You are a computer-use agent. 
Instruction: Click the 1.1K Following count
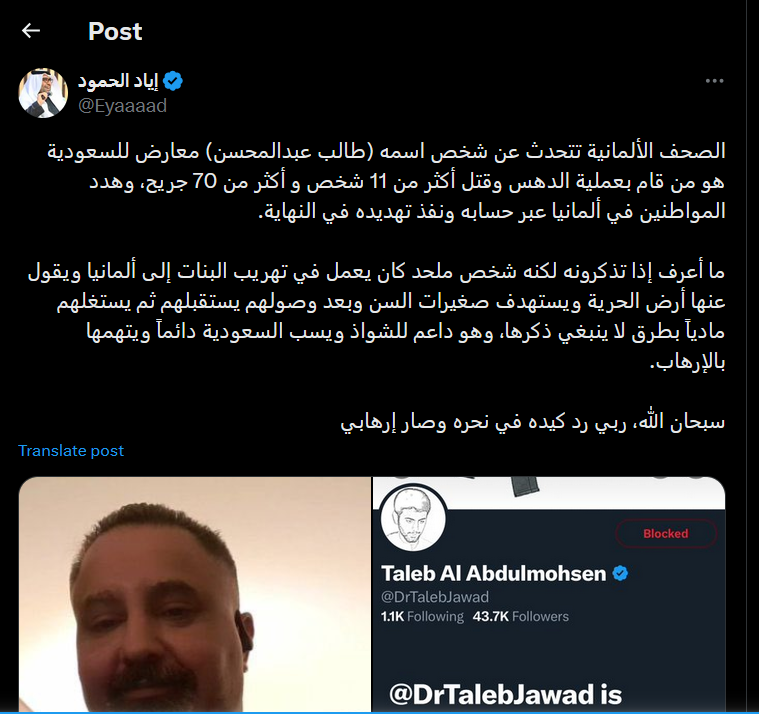422,616
